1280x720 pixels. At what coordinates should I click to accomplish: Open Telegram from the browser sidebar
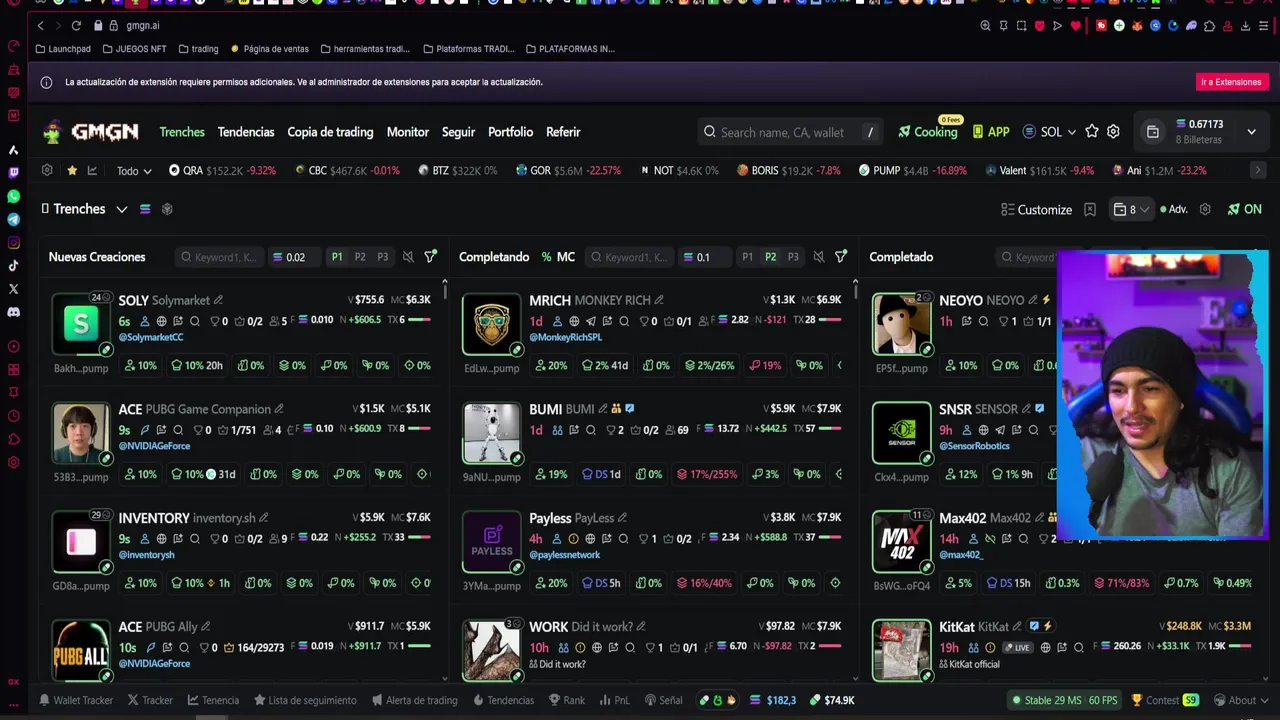coord(13,219)
